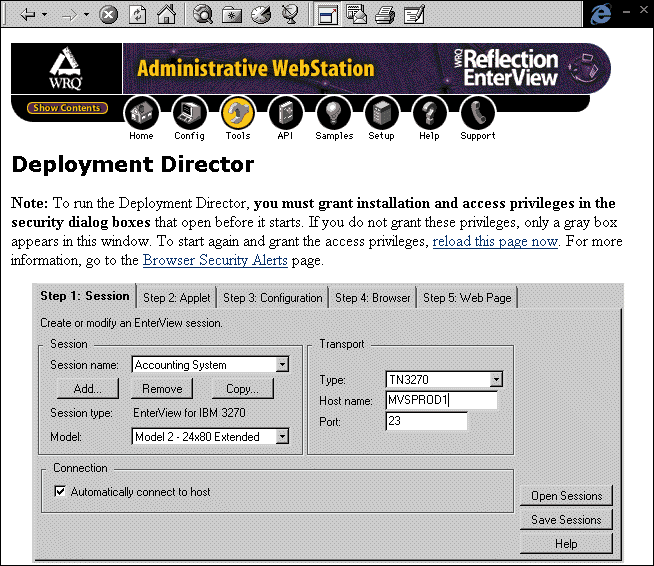Viewport: 654px width, 566px height.
Task: Click the Save Sessions button
Action: pyautogui.click(x=566, y=520)
